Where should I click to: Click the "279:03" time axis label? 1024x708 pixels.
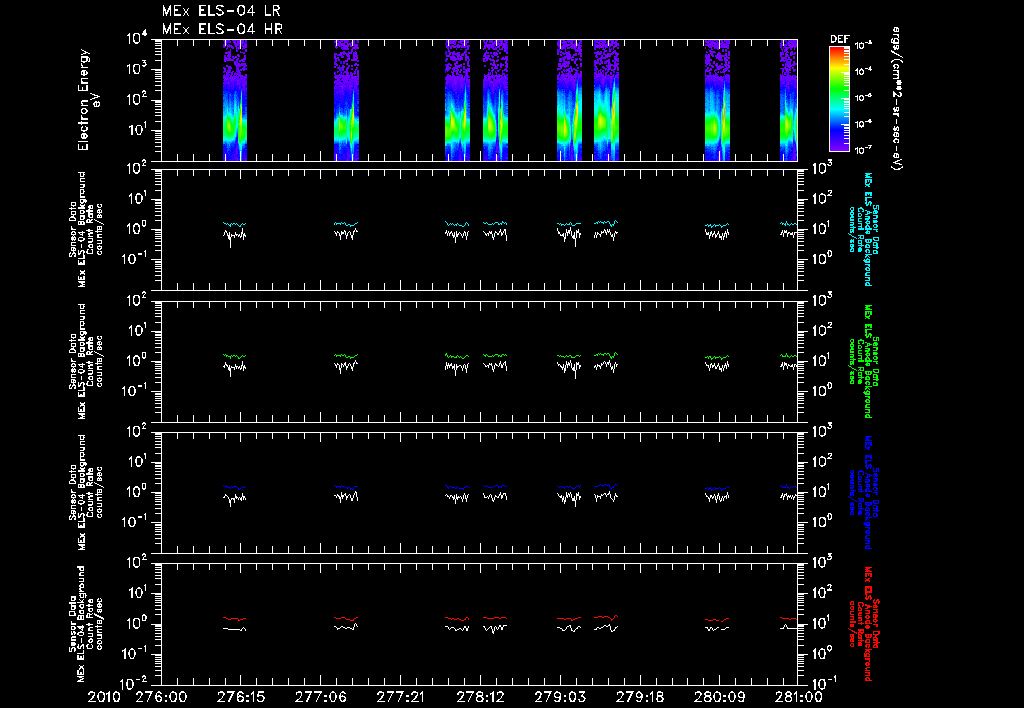tap(559, 697)
